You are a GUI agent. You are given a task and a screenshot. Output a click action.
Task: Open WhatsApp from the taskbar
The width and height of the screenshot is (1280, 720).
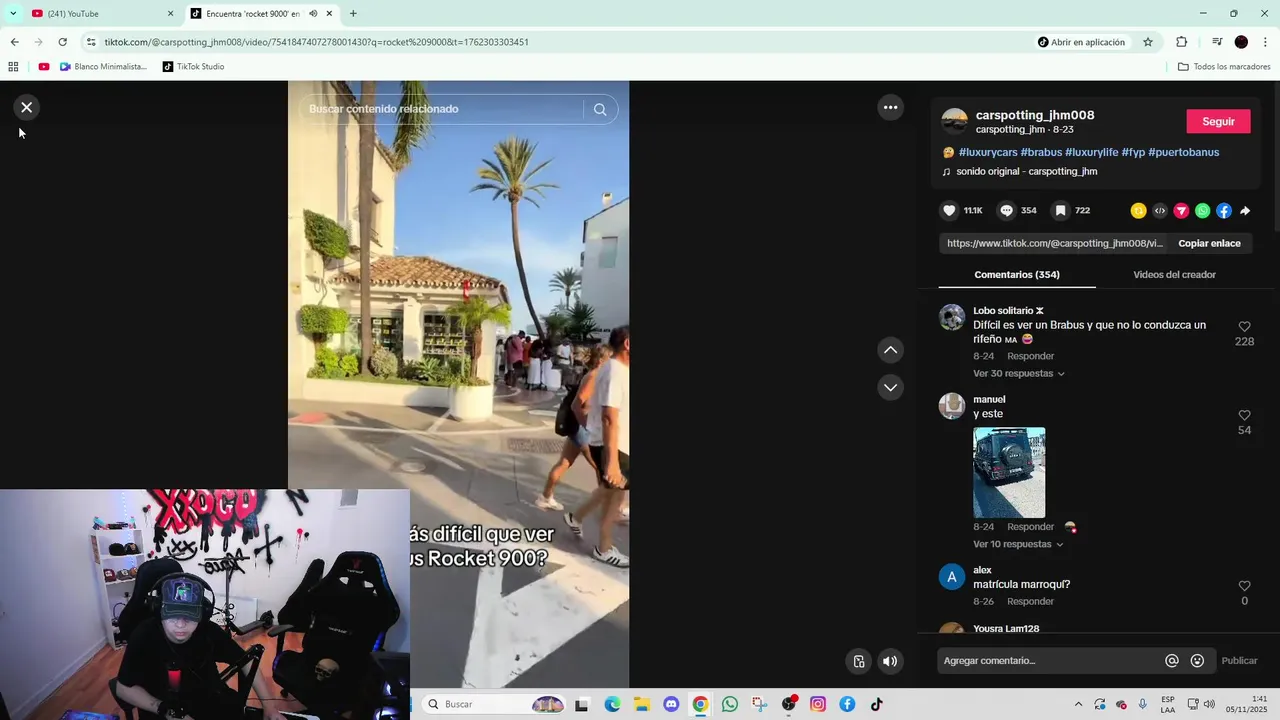[730, 704]
